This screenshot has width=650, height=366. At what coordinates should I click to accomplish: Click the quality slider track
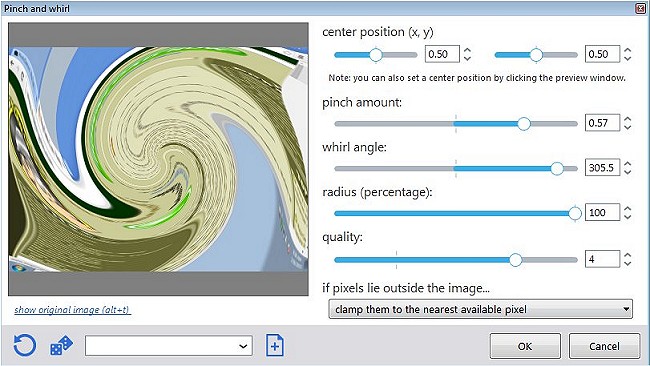tap(456, 260)
